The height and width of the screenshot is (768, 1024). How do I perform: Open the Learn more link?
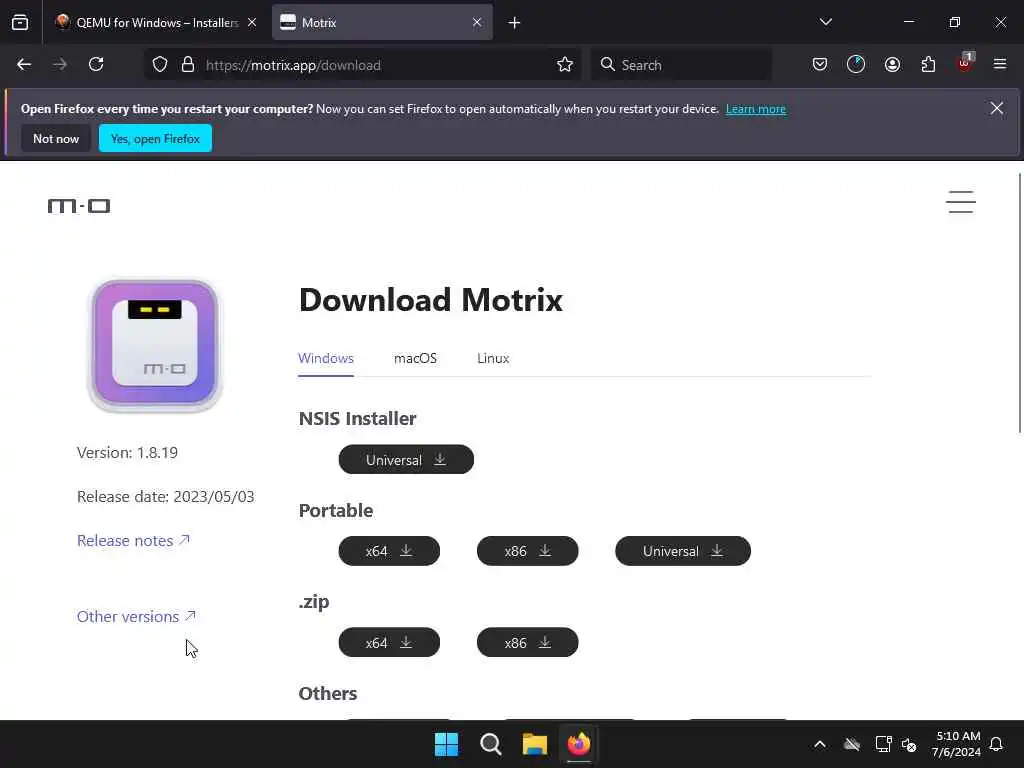pyautogui.click(x=756, y=109)
